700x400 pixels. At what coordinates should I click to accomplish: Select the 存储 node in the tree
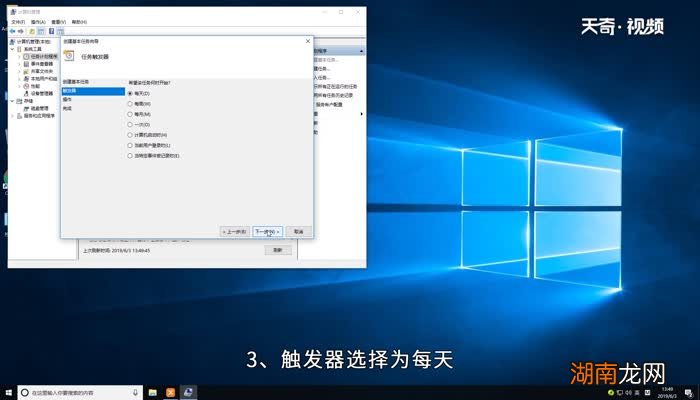coord(28,101)
